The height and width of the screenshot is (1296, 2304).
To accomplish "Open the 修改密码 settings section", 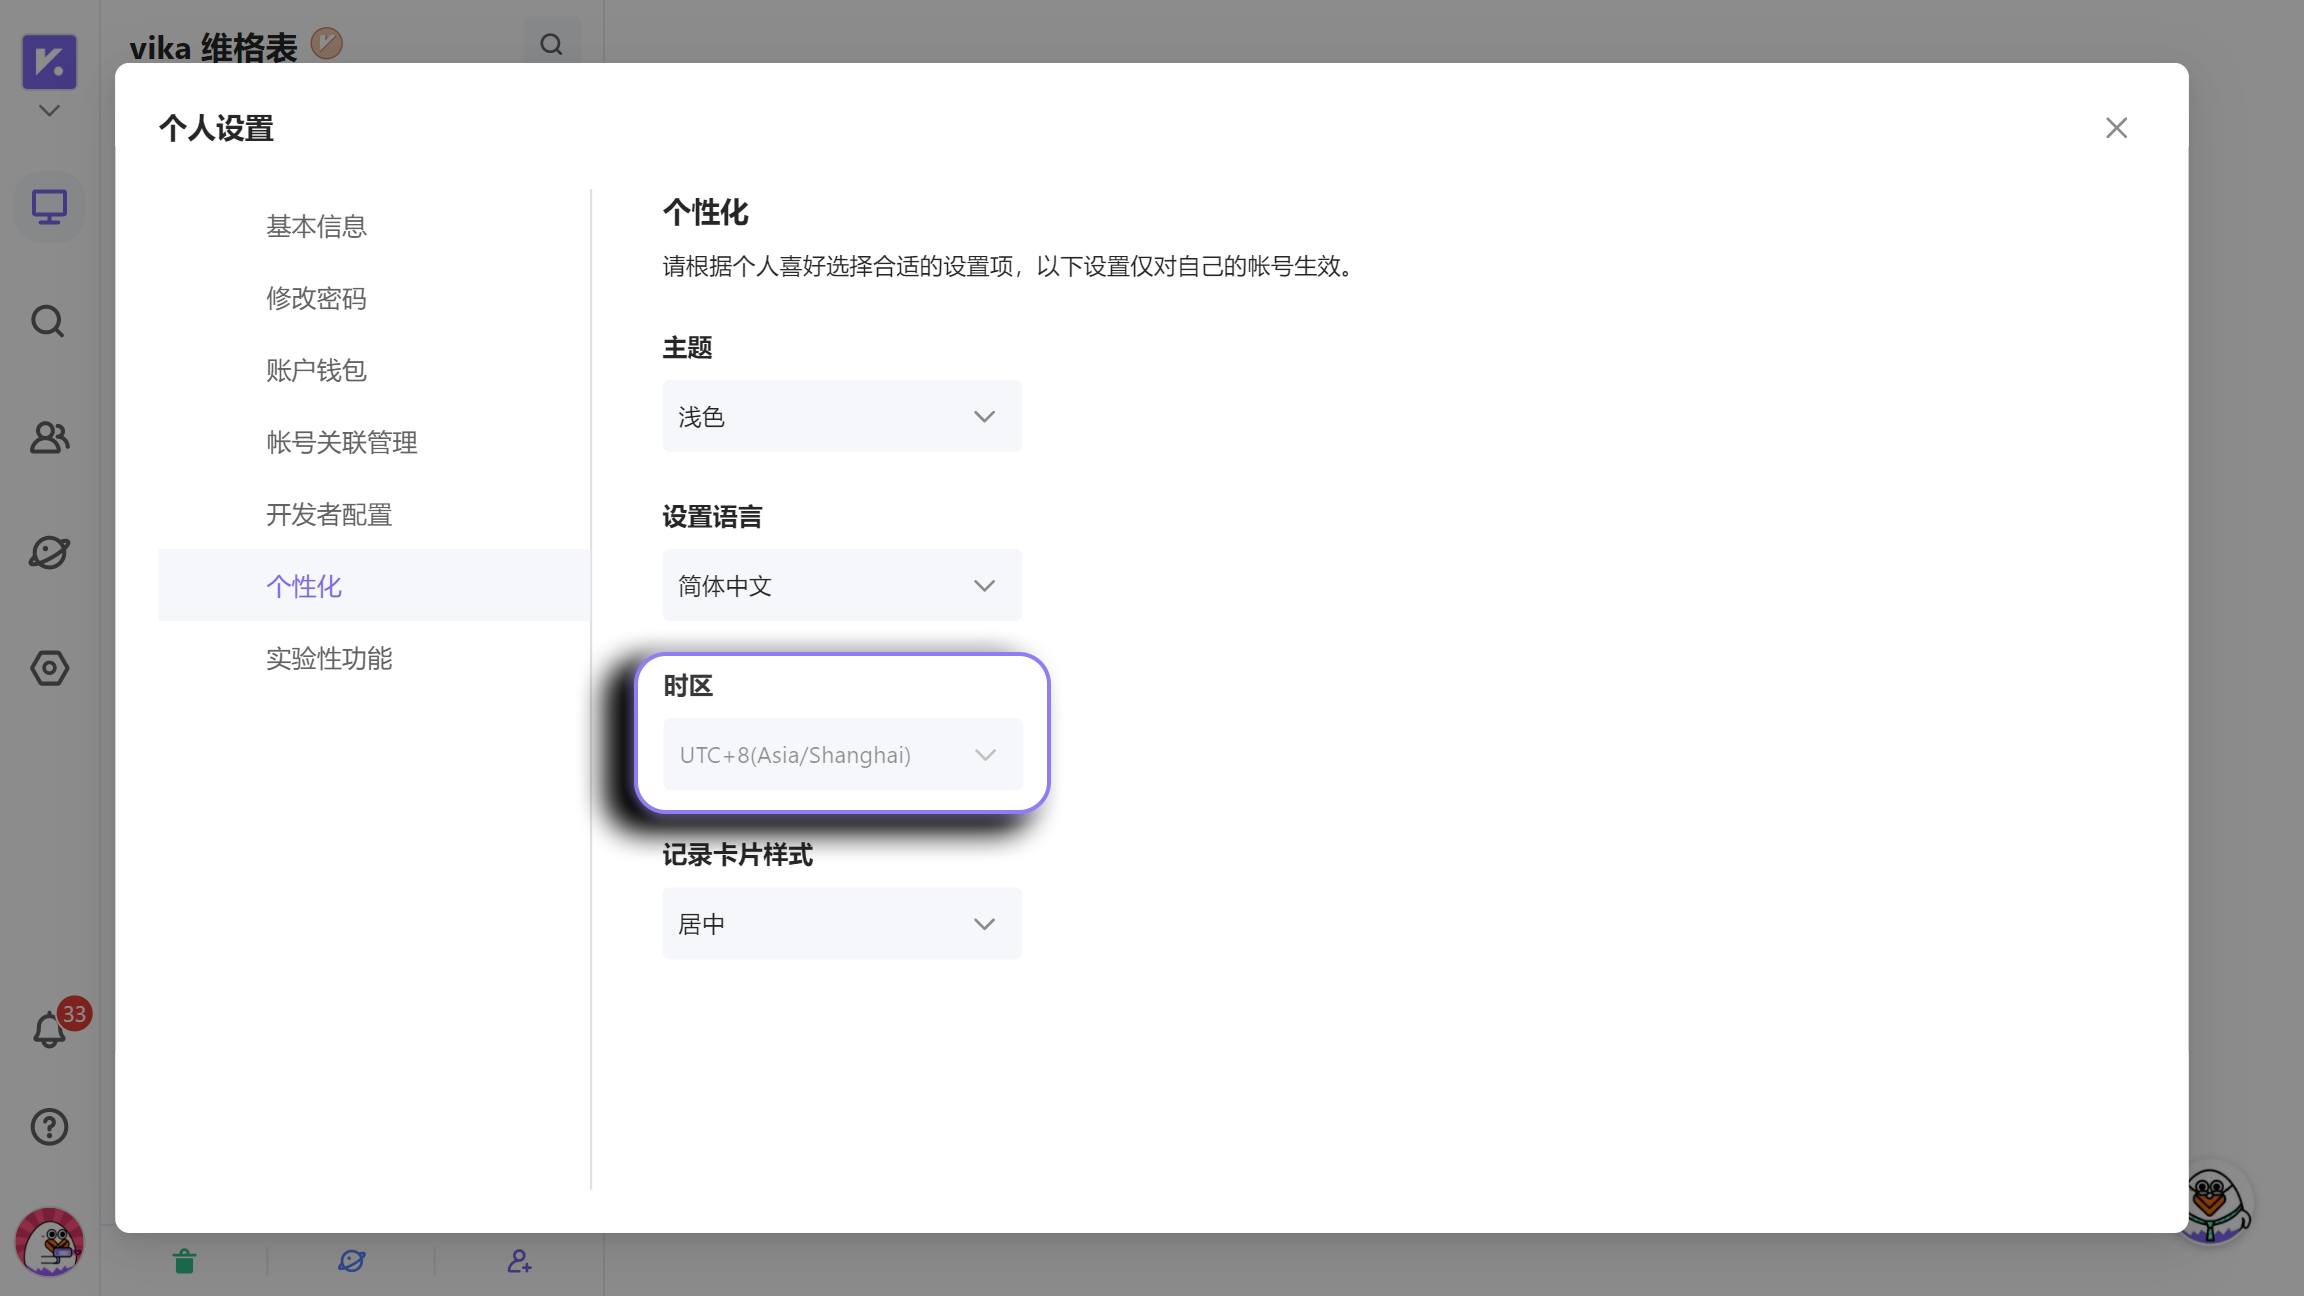I will 316,298.
